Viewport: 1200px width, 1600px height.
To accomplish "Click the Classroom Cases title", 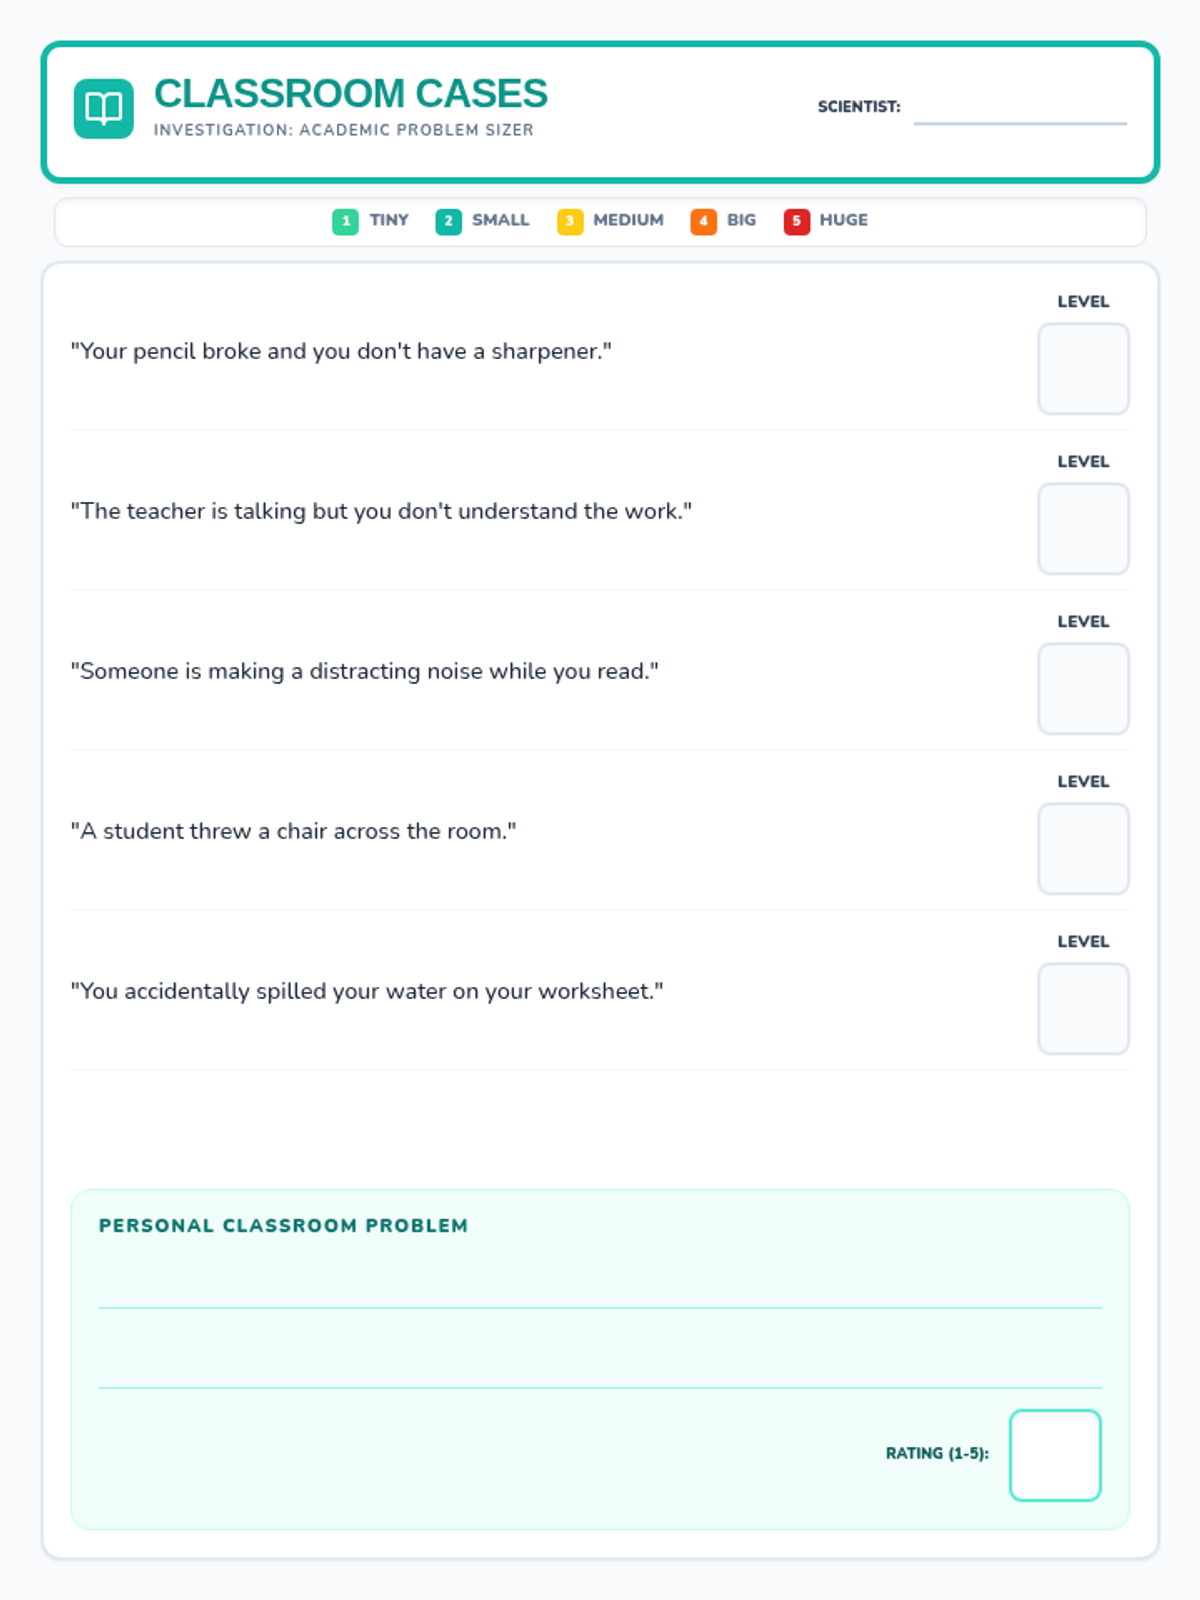I will (x=350, y=94).
